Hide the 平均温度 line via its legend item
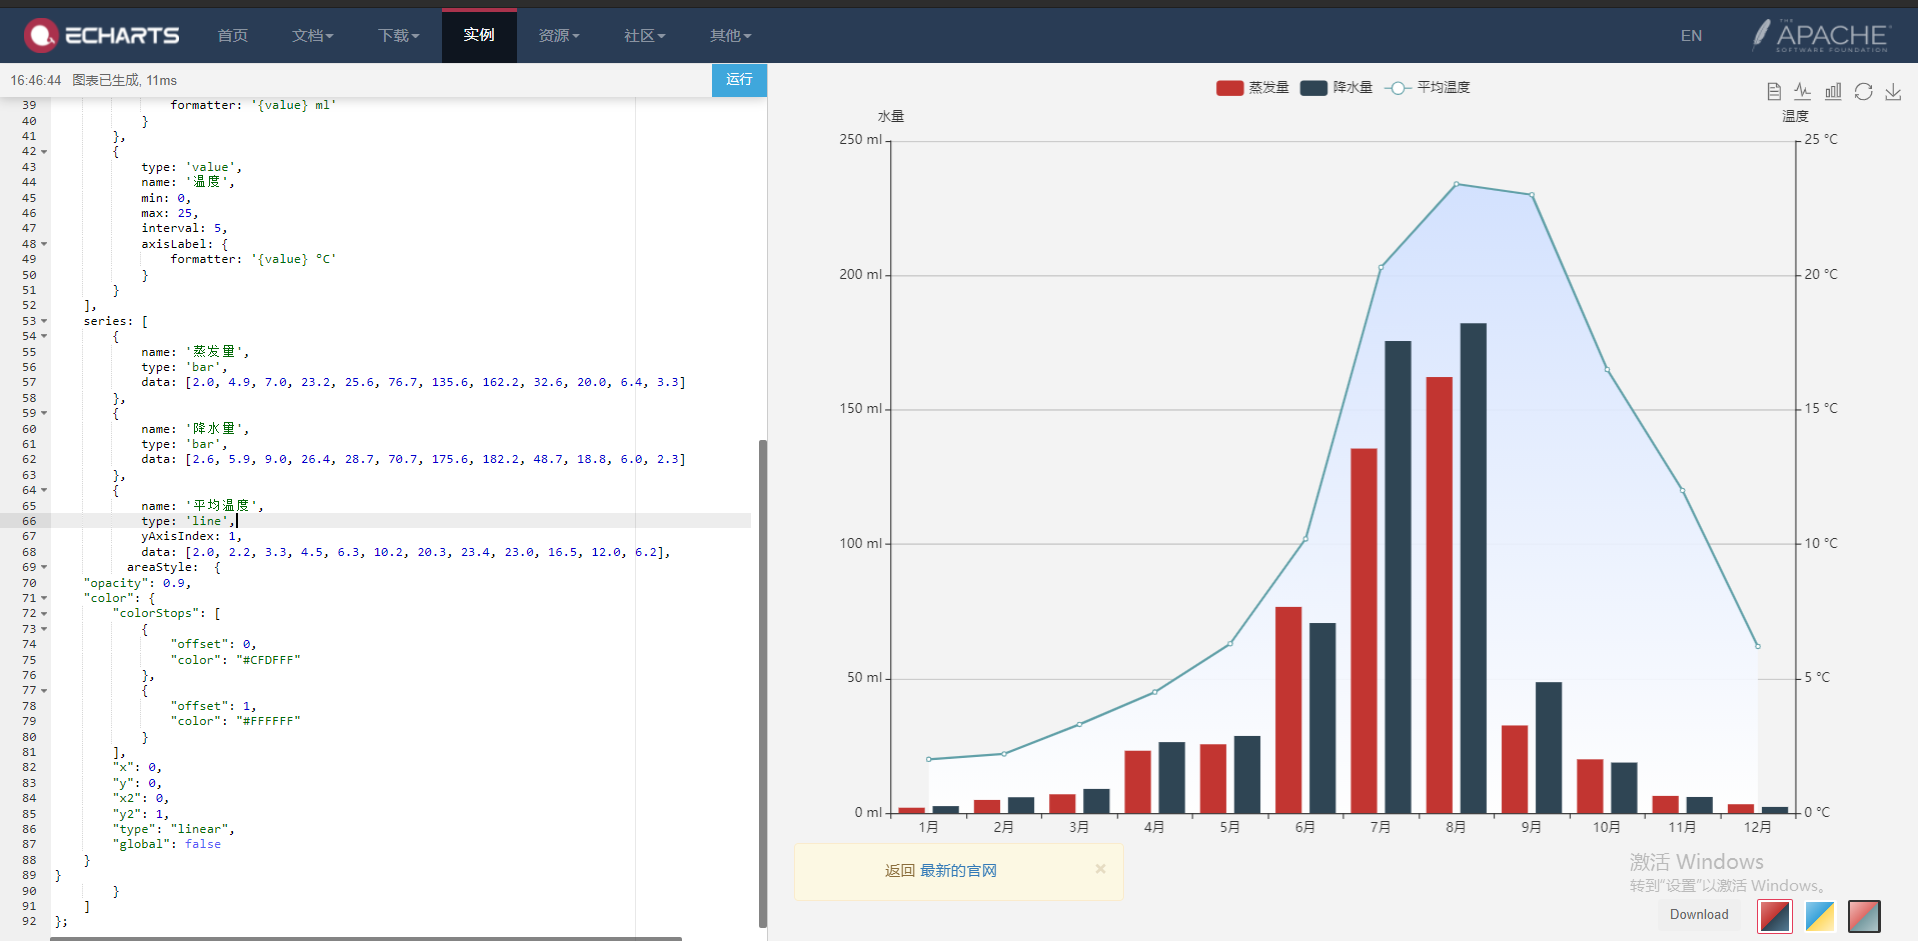This screenshot has height=941, width=1918. (x=1428, y=87)
